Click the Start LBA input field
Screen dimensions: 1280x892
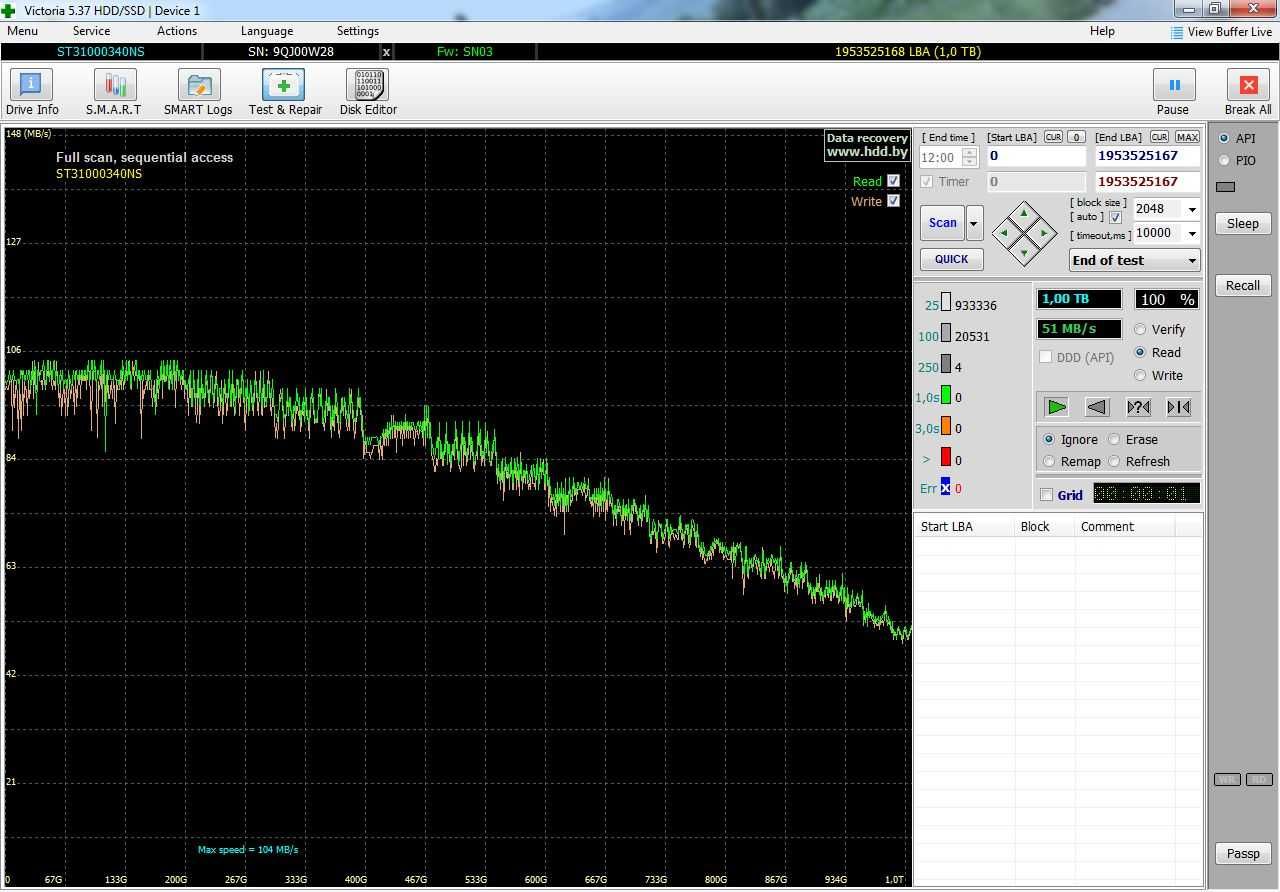click(x=1036, y=156)
